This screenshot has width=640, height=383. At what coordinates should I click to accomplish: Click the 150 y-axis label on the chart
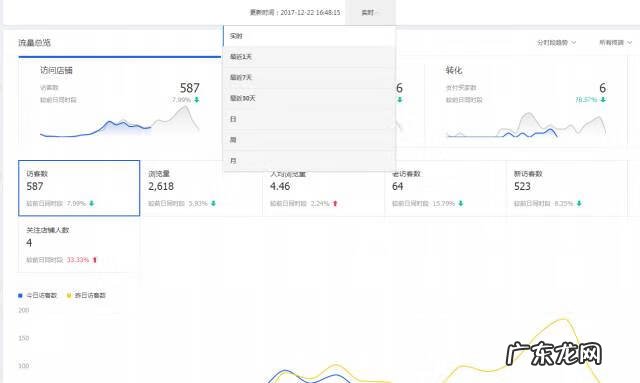pyautogui.click(x=24, y=338)
